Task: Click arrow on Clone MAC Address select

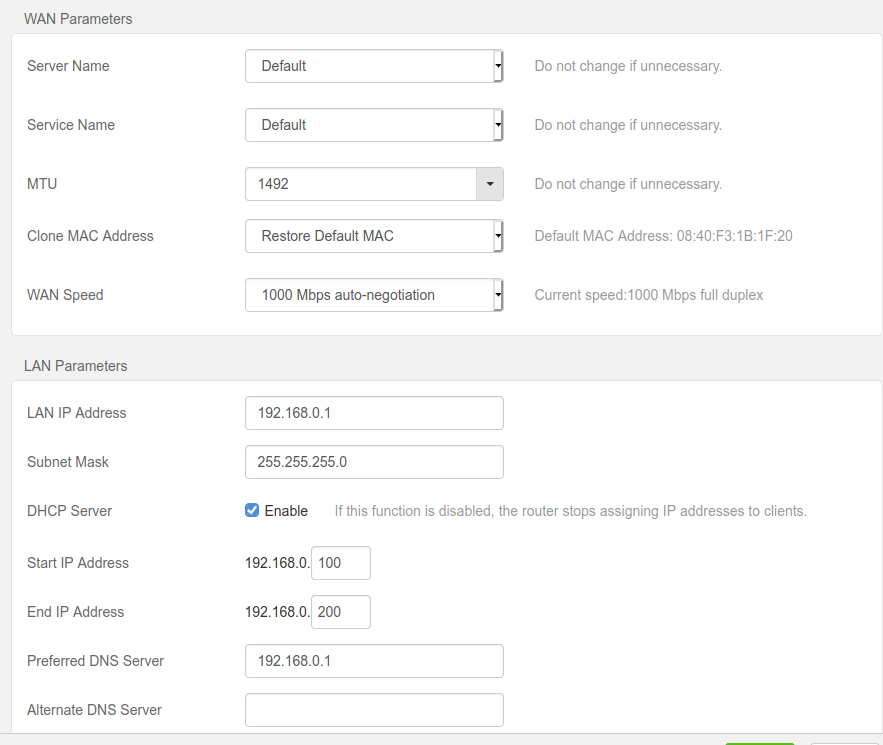Action: 498,236
